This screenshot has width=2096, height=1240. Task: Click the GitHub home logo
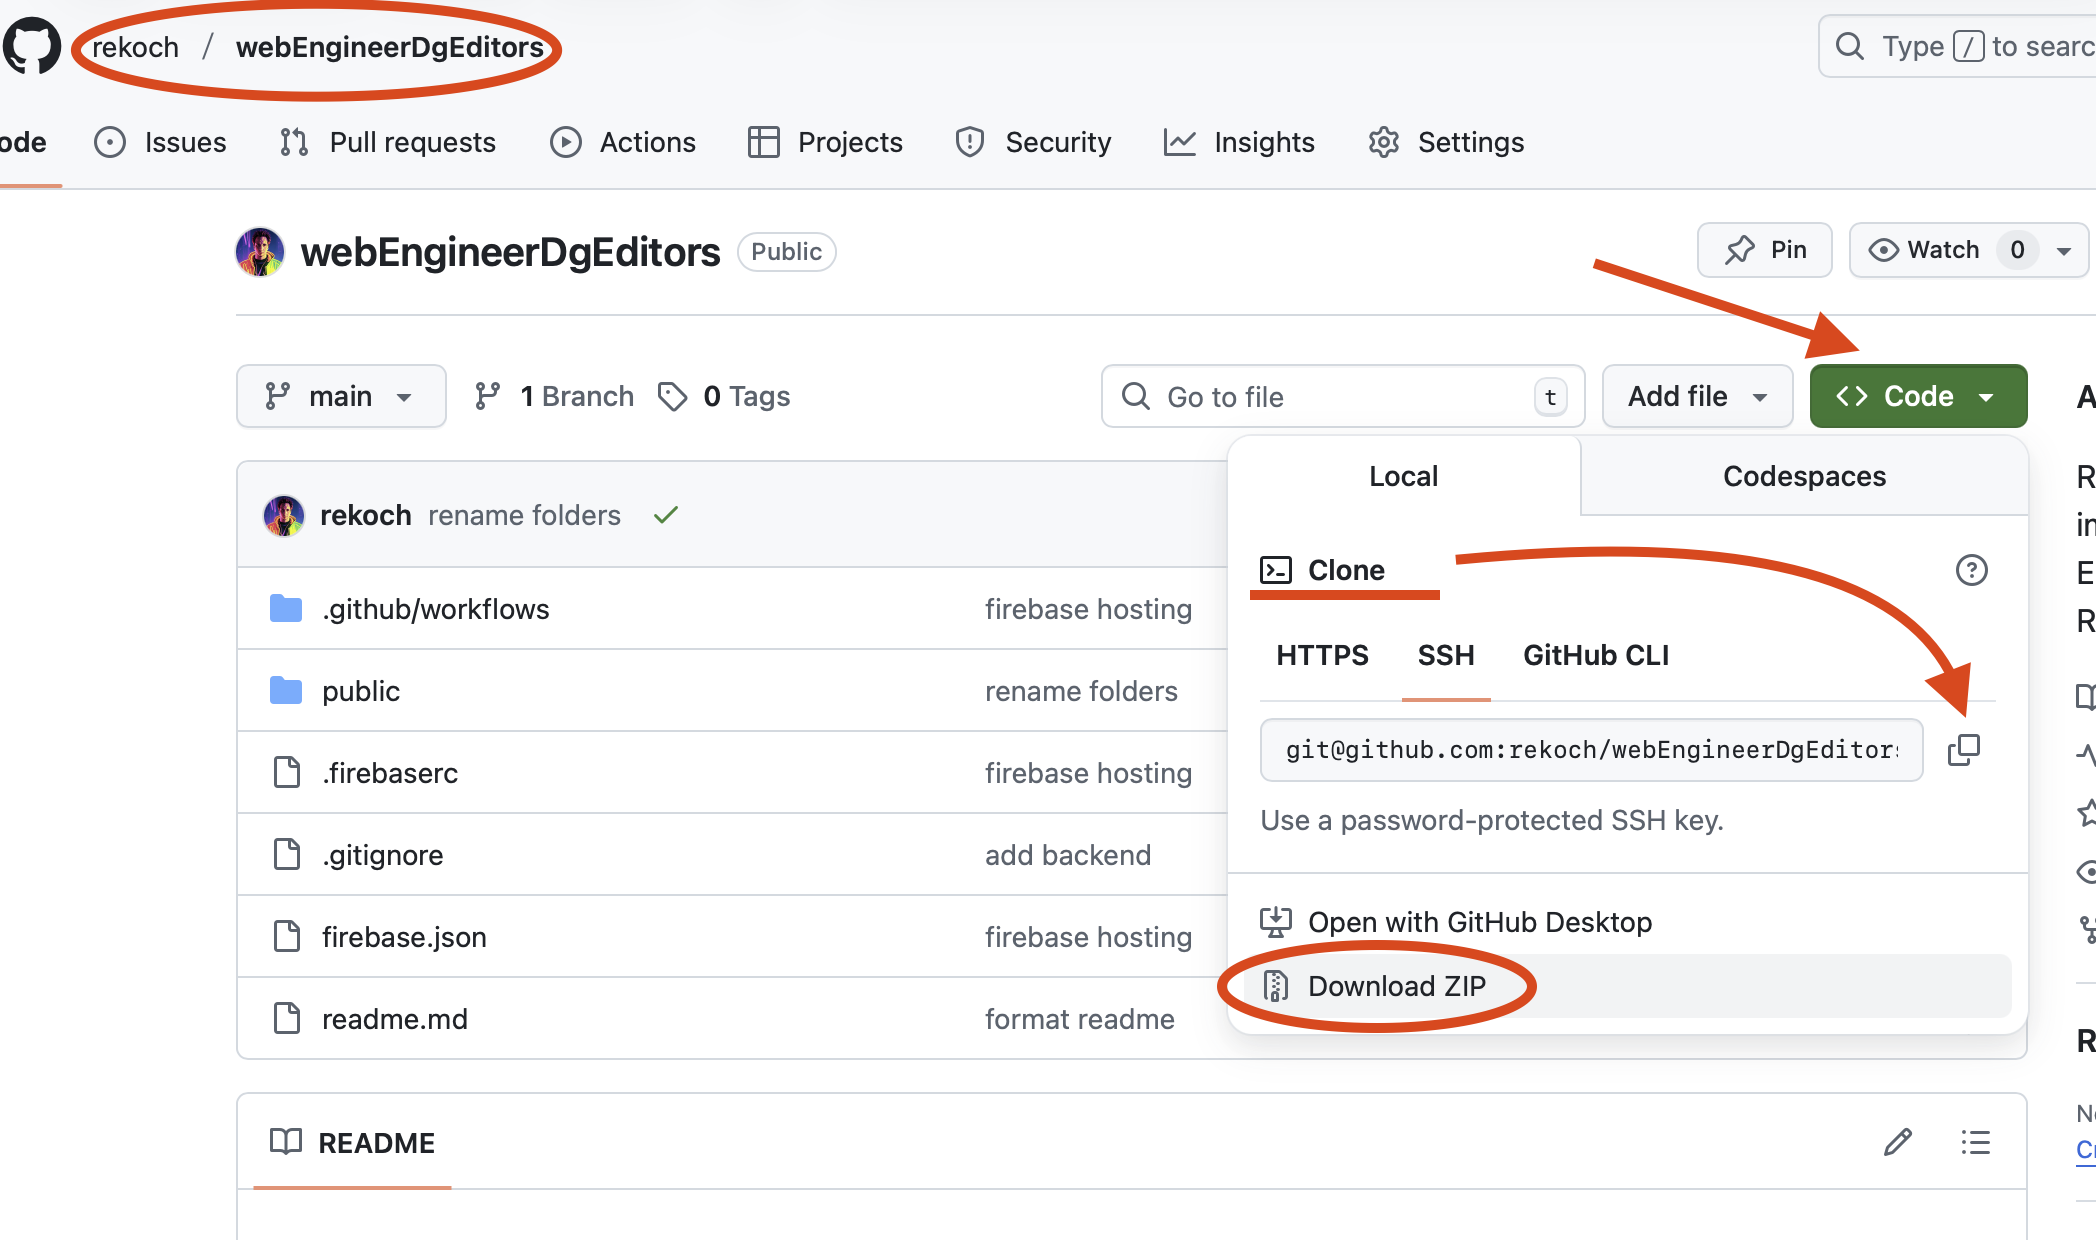[33, 45]
